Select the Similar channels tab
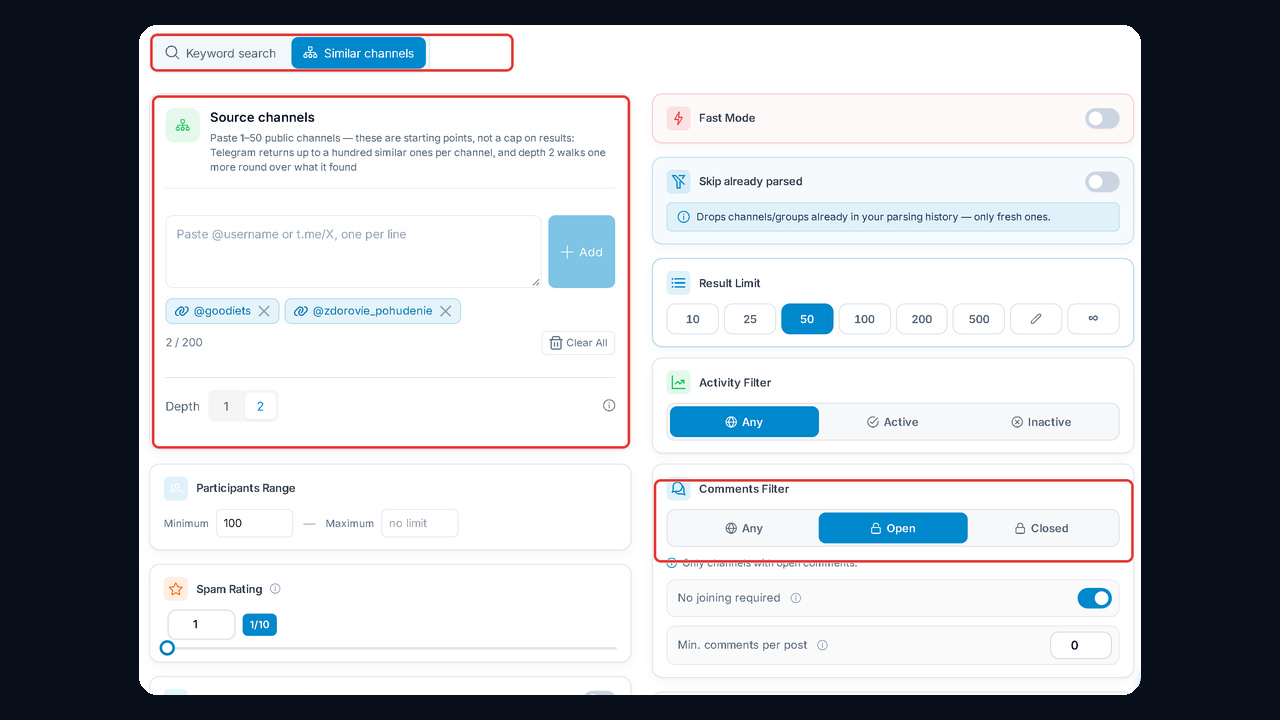 (x=359, y=53)
